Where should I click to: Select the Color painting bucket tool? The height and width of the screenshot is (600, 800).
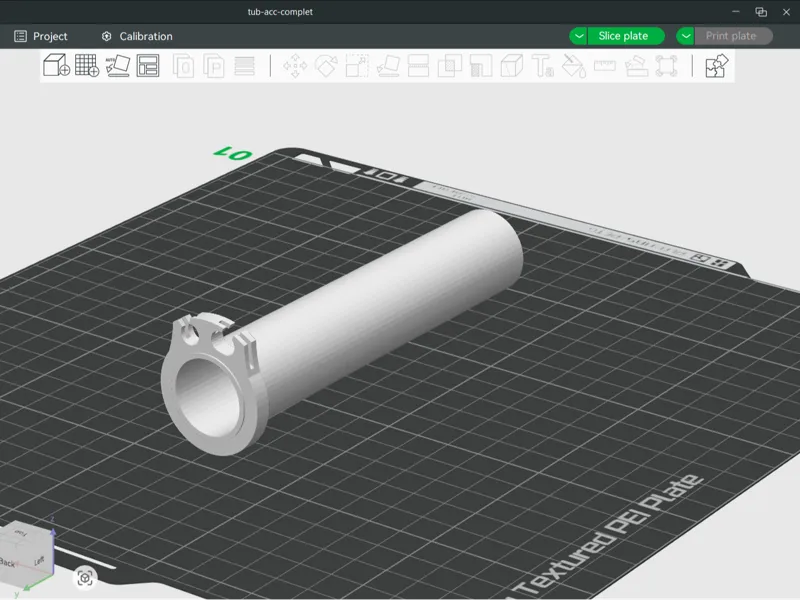tap(574, 66)
